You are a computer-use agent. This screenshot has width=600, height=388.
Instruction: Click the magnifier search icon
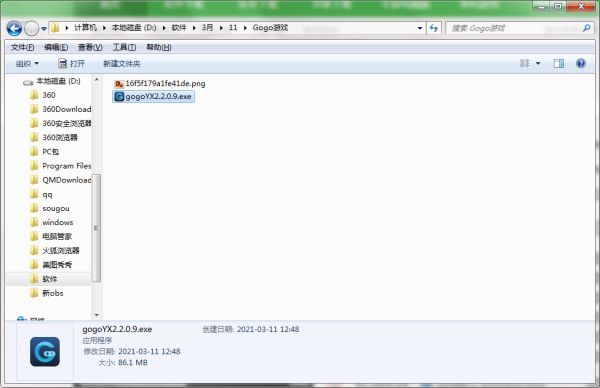(x=586, y=28)
